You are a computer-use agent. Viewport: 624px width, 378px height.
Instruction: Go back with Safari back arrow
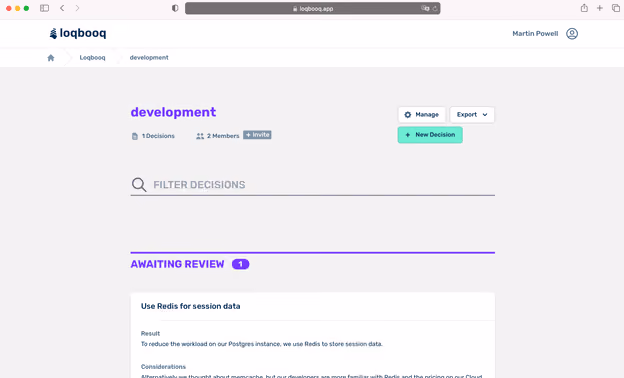click(x=62, y=8)
